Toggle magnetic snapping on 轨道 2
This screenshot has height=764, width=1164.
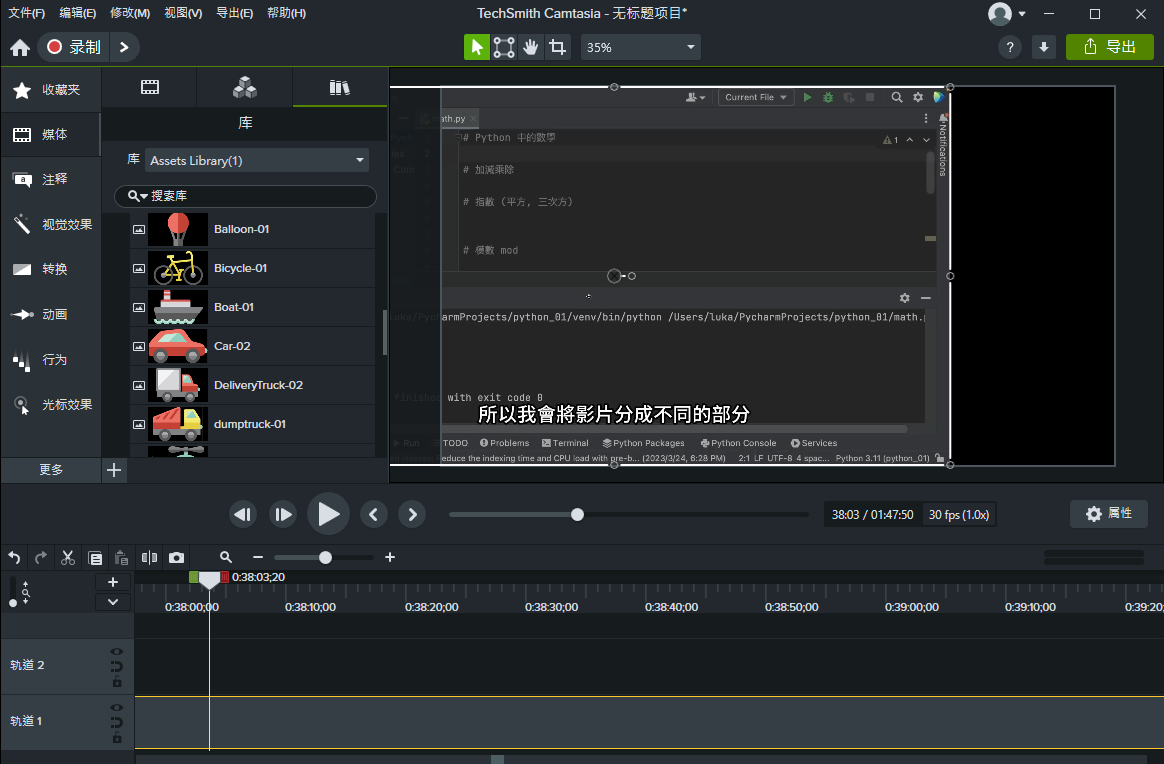116,667
